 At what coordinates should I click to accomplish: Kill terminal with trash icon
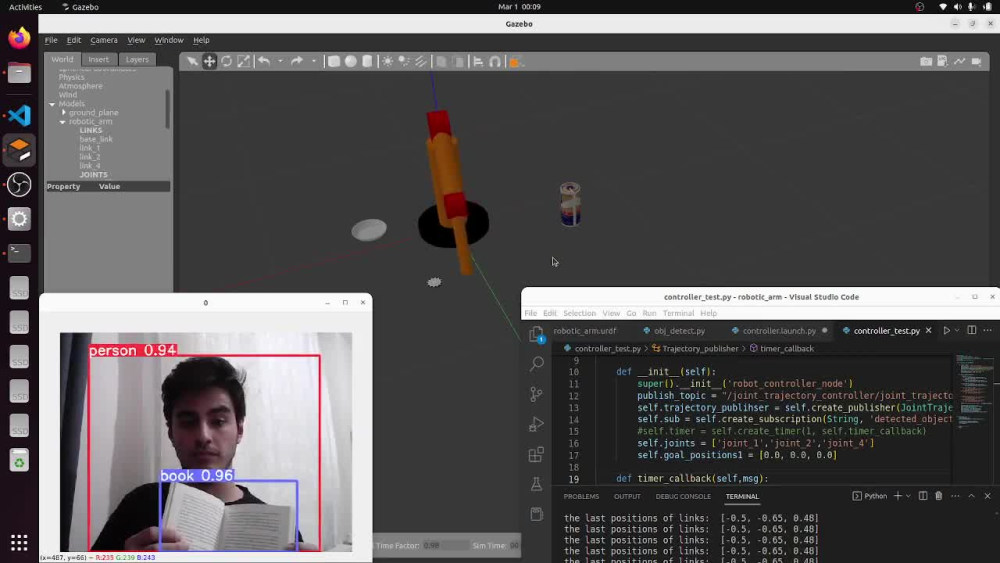(x=939, y=495)
